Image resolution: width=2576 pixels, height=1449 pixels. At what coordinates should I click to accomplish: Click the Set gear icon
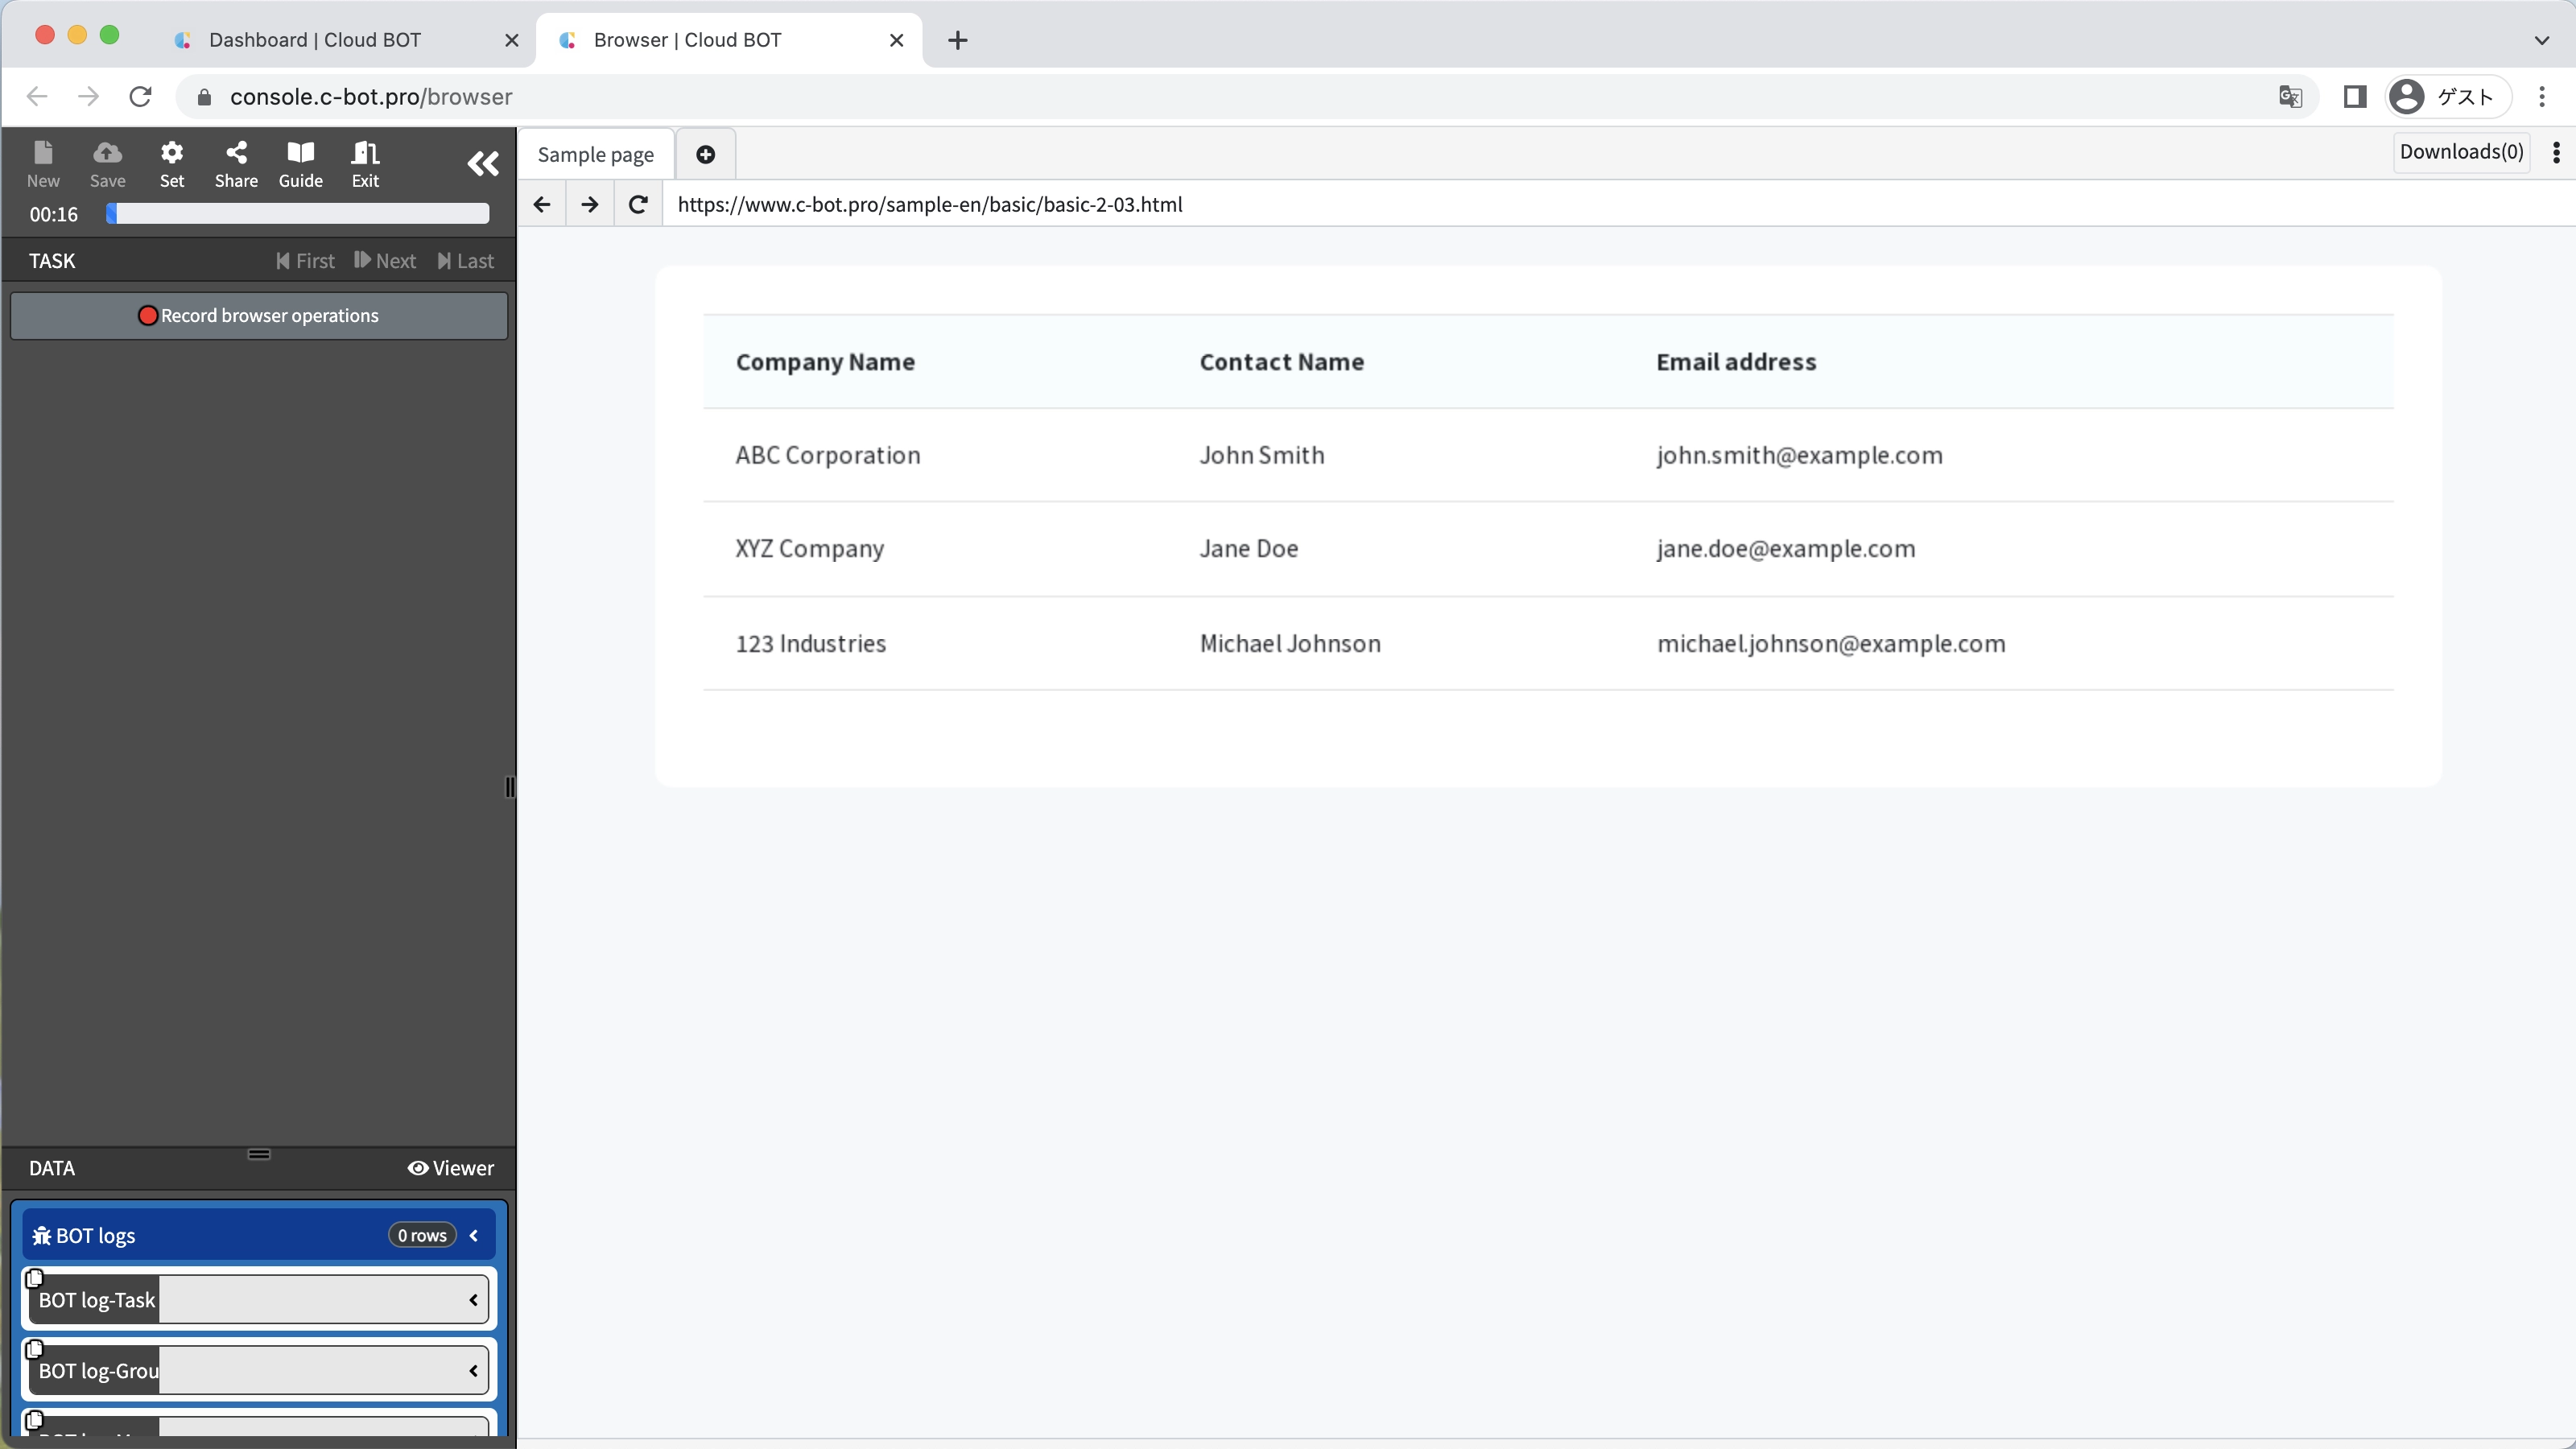tap(172, 164)
